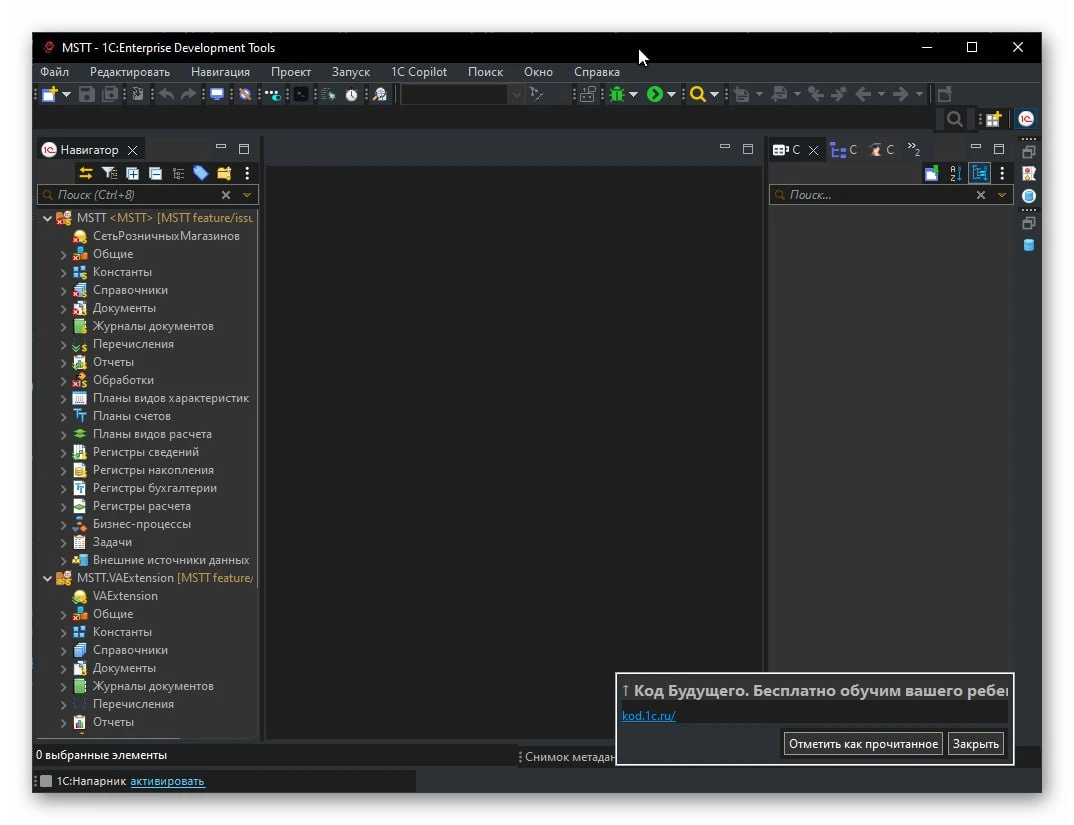The width and height of the screenshot is (1074, 825).
Task: Open Navigator view menu three dots
Action: (x=247, y=173)
